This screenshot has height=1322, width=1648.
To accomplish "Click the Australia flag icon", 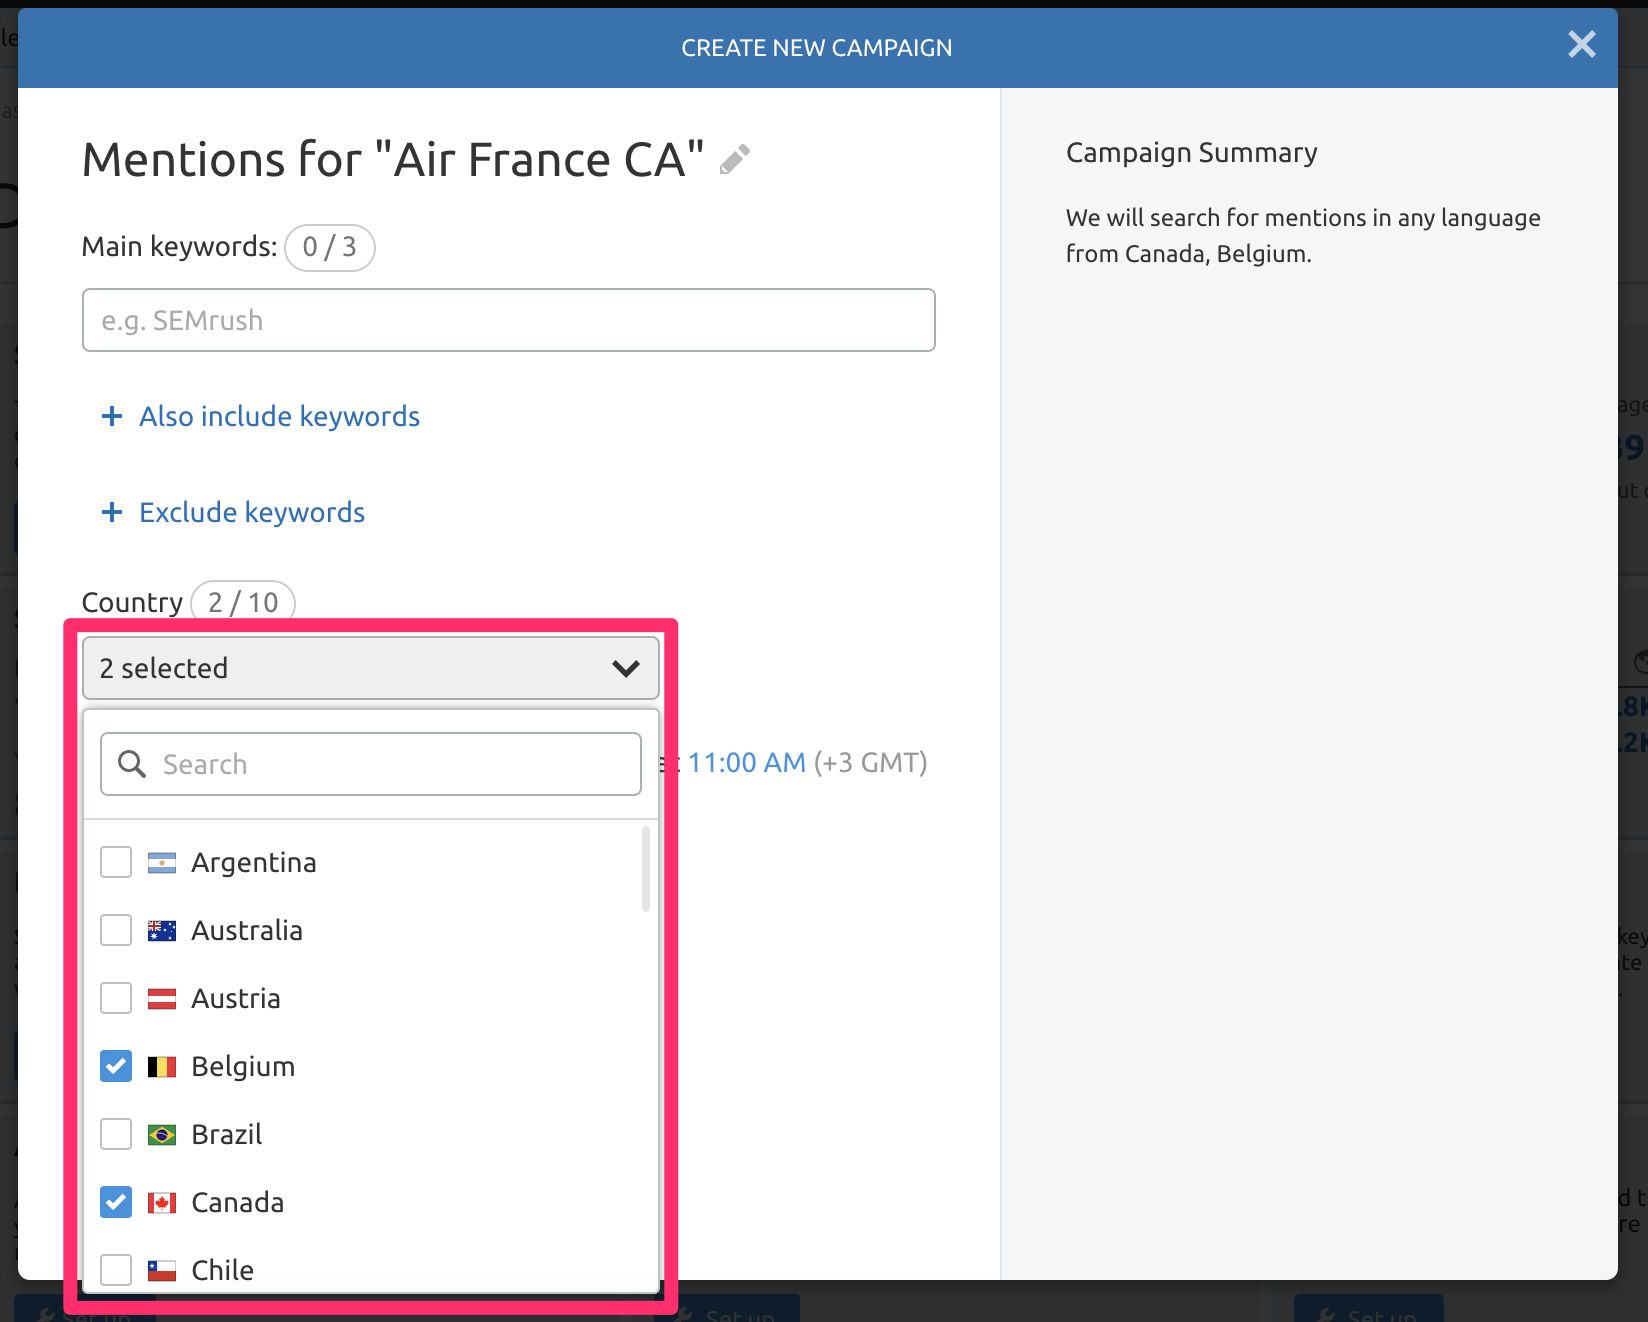I will coord(162,930).
